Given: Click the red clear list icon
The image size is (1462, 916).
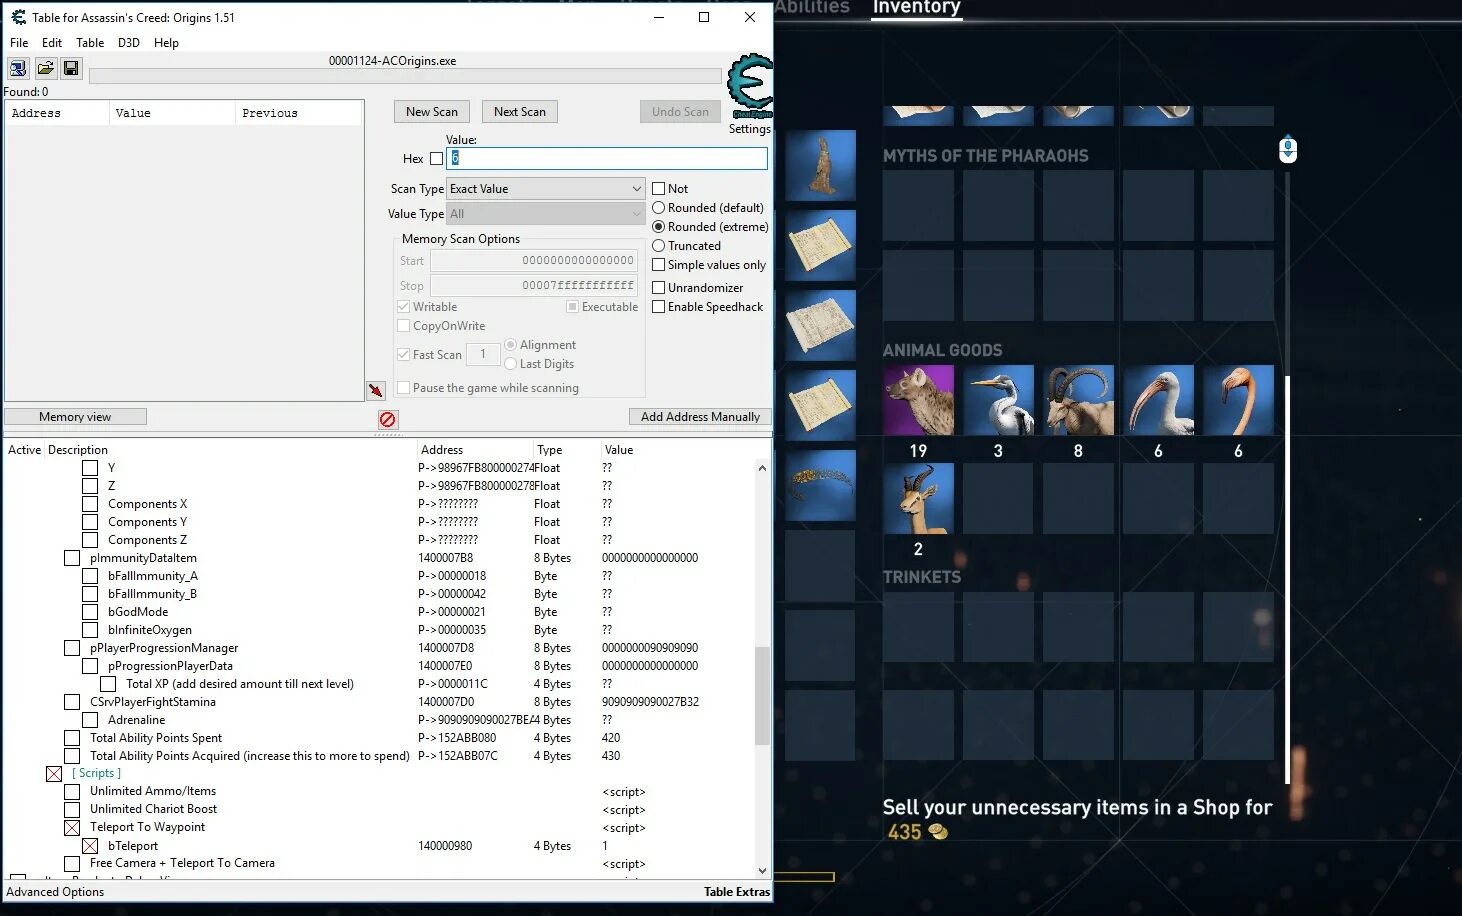Looking at the screenshot, I should pyautogui.click(x=388, y=419).
